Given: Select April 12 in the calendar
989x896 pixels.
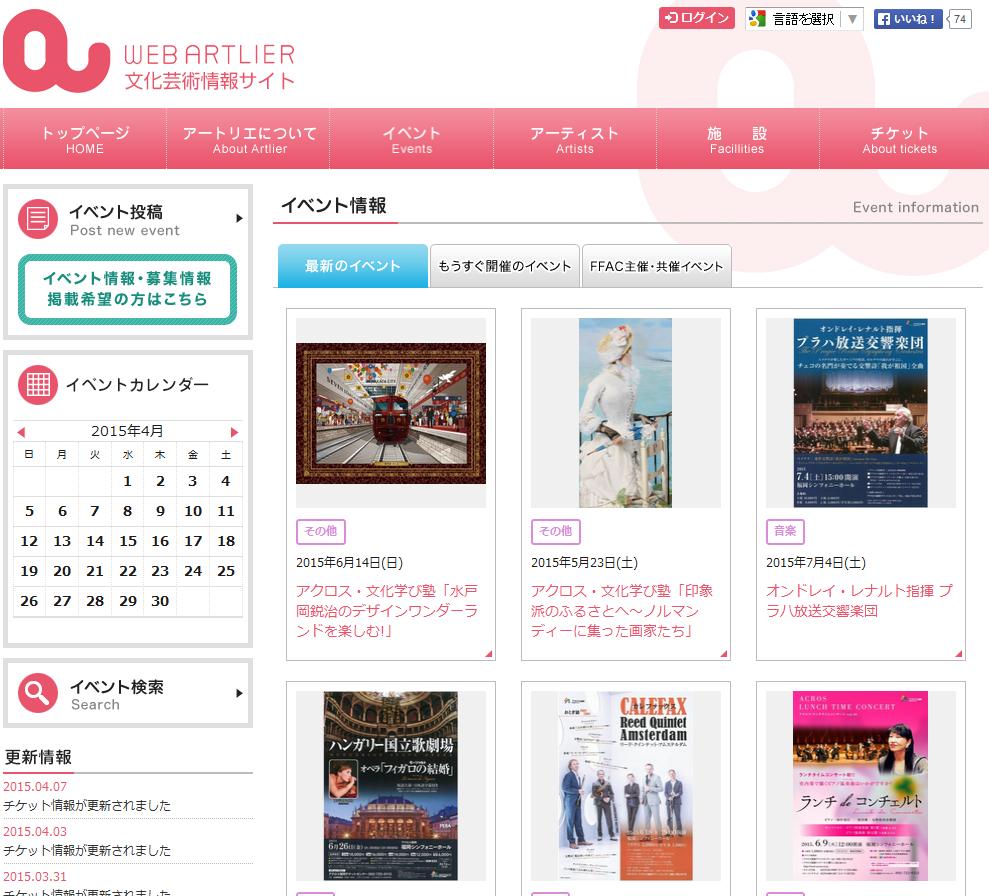Looking at the screenshot, I should tap(29, 541).
